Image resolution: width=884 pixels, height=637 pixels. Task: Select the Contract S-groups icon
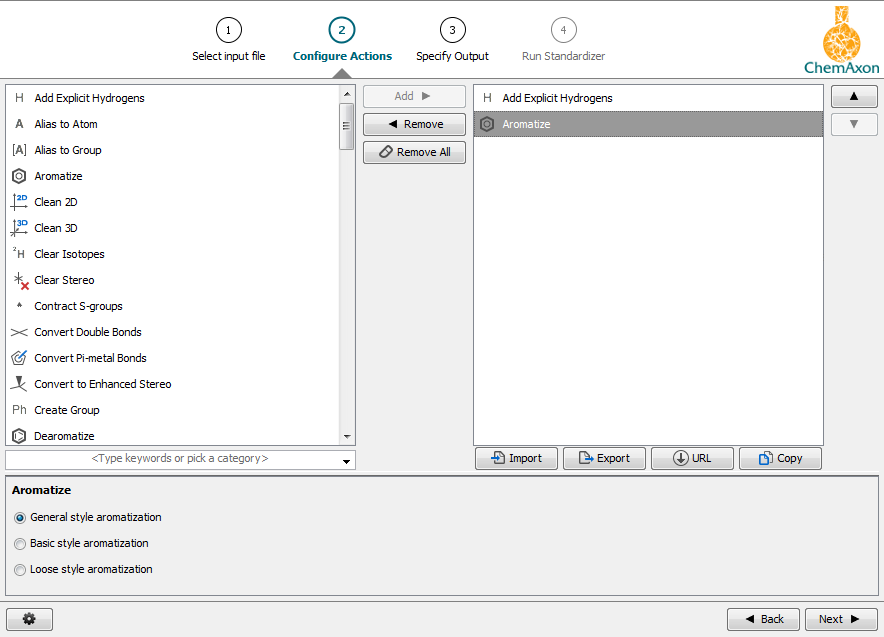click(x=18, y=306)
